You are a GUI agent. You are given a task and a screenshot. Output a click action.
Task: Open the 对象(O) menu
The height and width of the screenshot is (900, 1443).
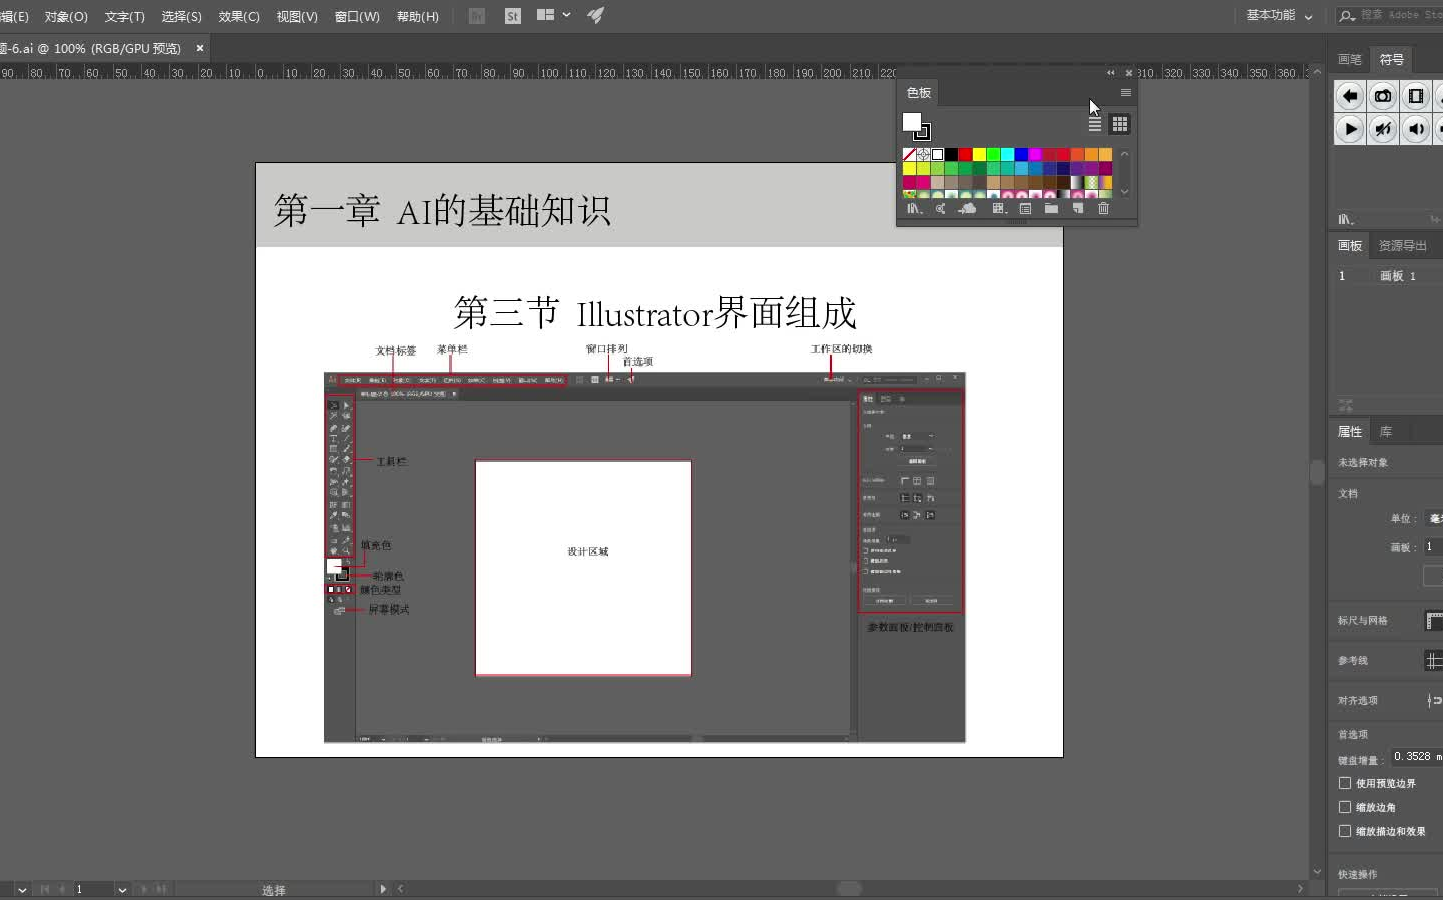point(66,16)
